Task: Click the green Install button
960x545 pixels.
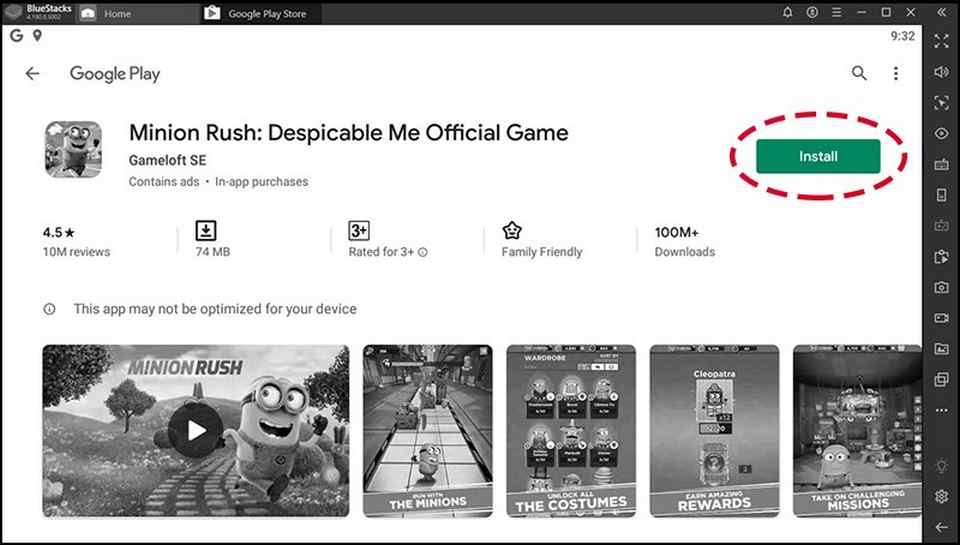Action: click(818, 156)
